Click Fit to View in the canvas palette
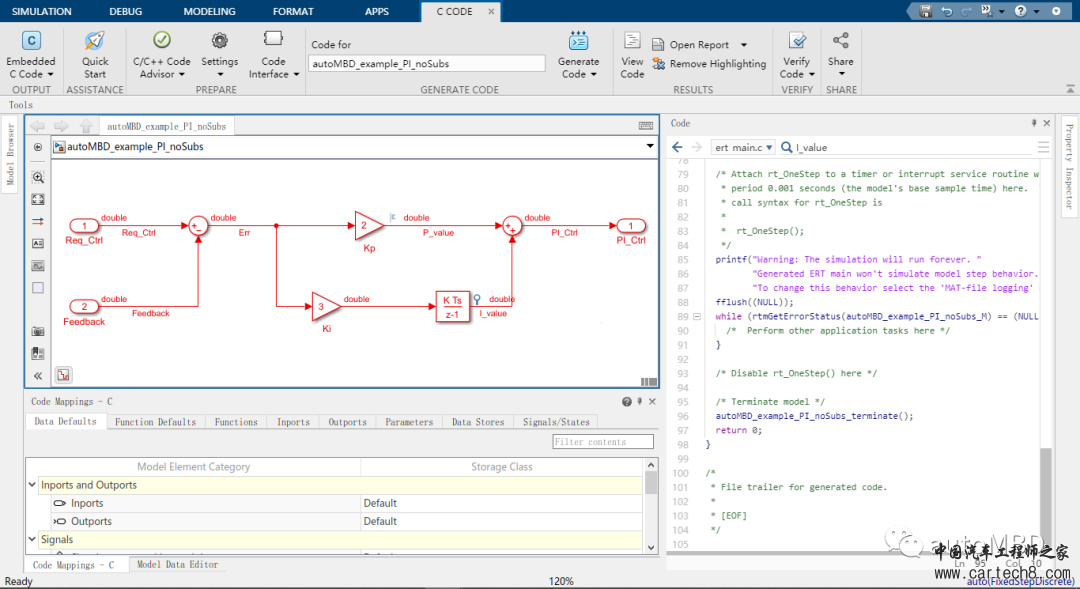This screenshot has height=589, width=1080. click(x=38, y=199)
